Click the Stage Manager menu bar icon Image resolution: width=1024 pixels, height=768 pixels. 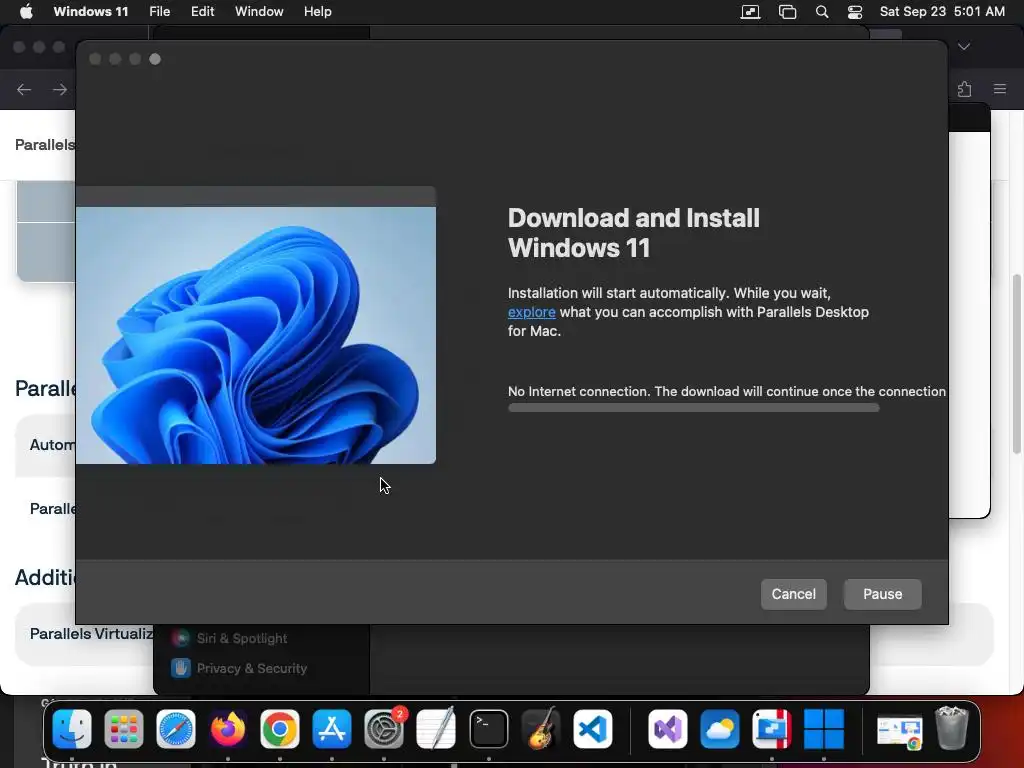pyautogui.click(x=788, y=12)
